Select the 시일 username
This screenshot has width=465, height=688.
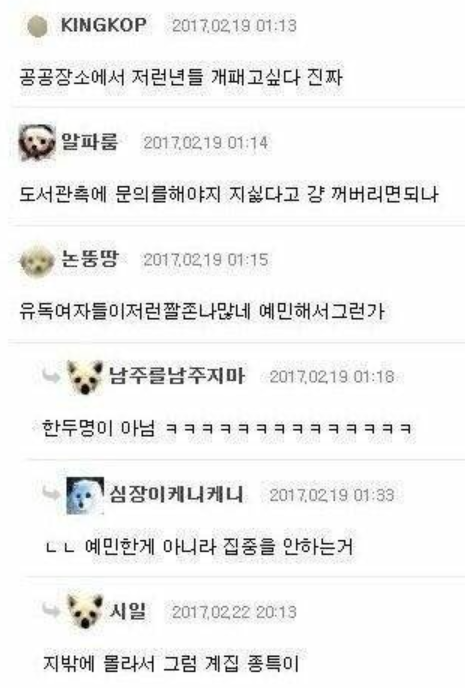[x=128, y=611]
